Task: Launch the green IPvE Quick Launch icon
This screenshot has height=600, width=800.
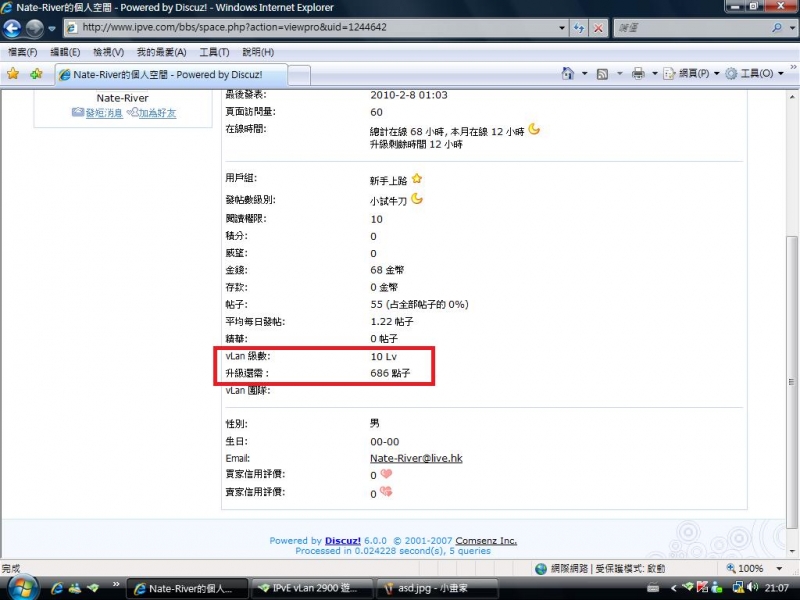Action: pyautogui.click(x=92, y=588)
